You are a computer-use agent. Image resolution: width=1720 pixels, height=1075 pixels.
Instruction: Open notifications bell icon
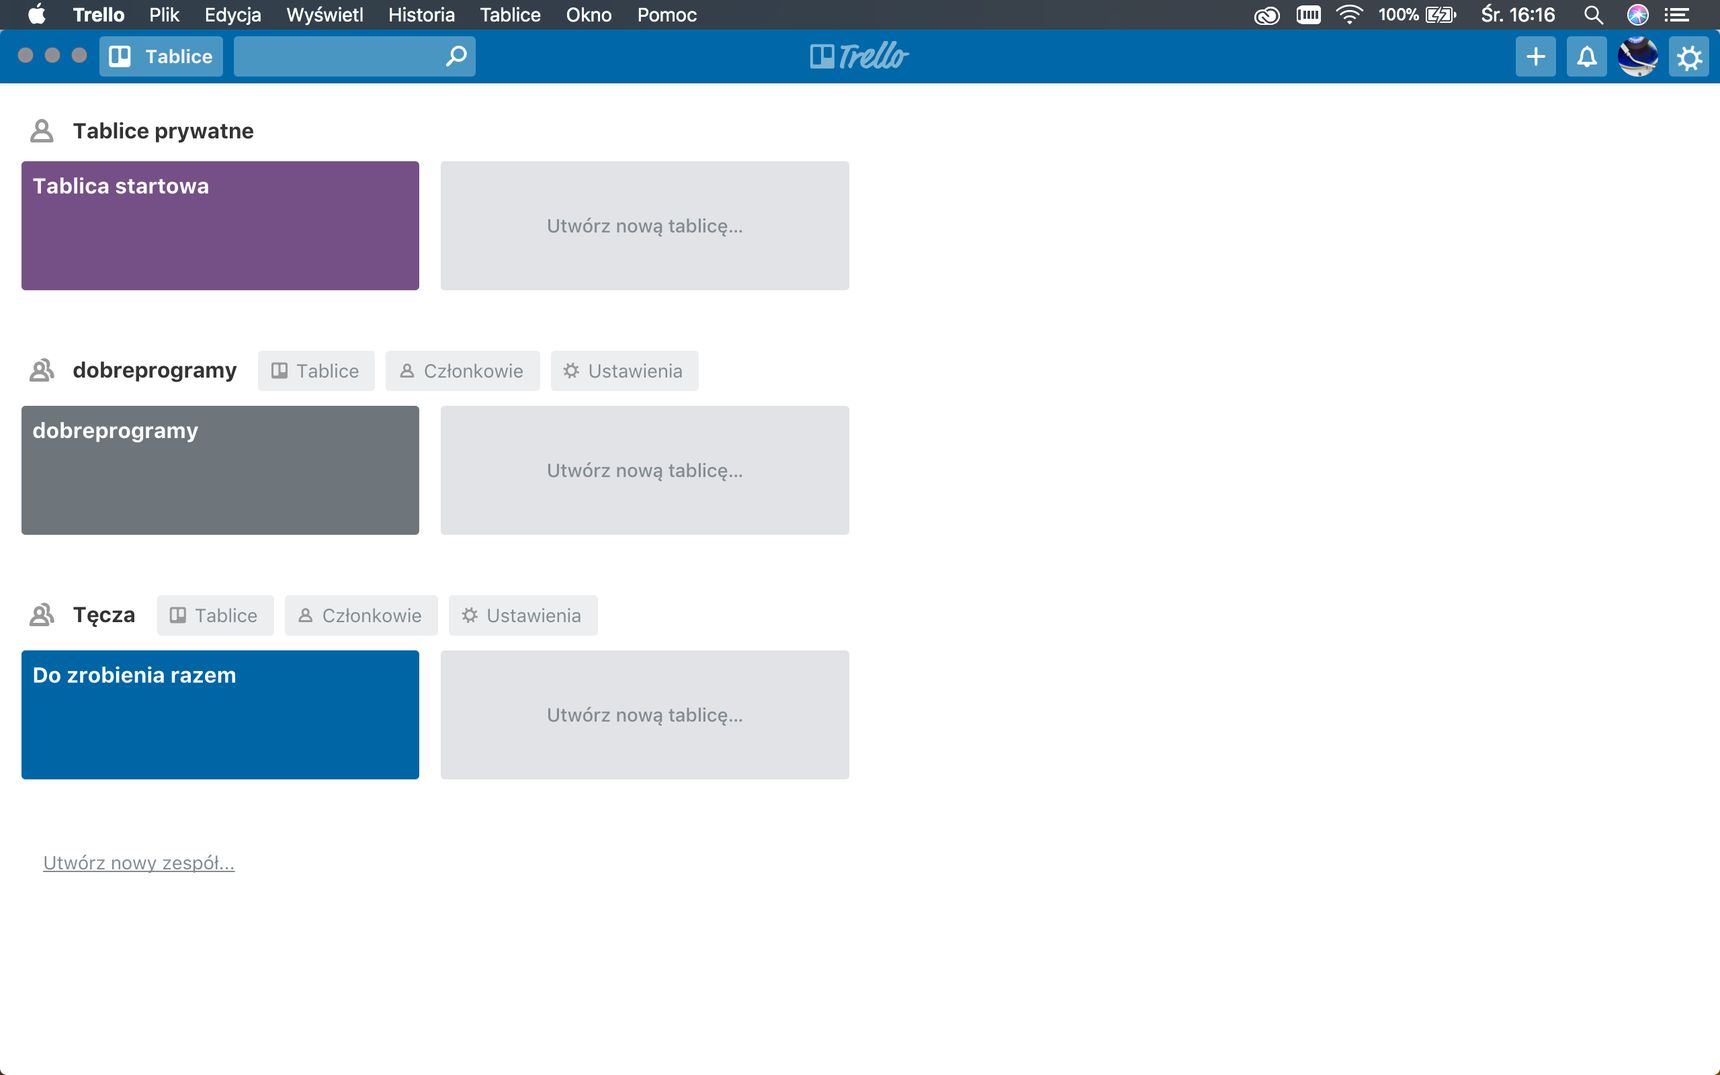coord(1586,57)
